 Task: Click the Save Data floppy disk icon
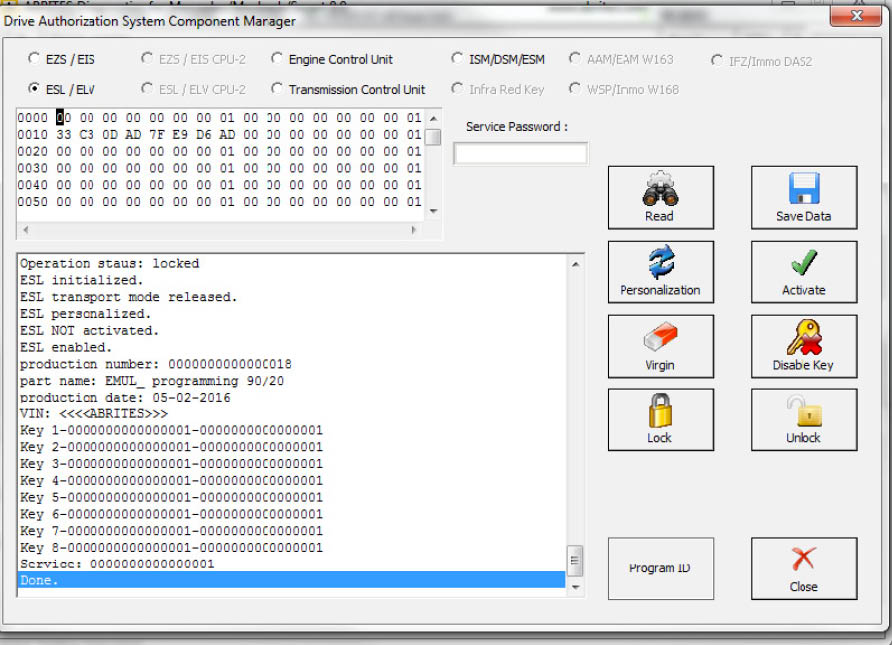tap(803, 197)
